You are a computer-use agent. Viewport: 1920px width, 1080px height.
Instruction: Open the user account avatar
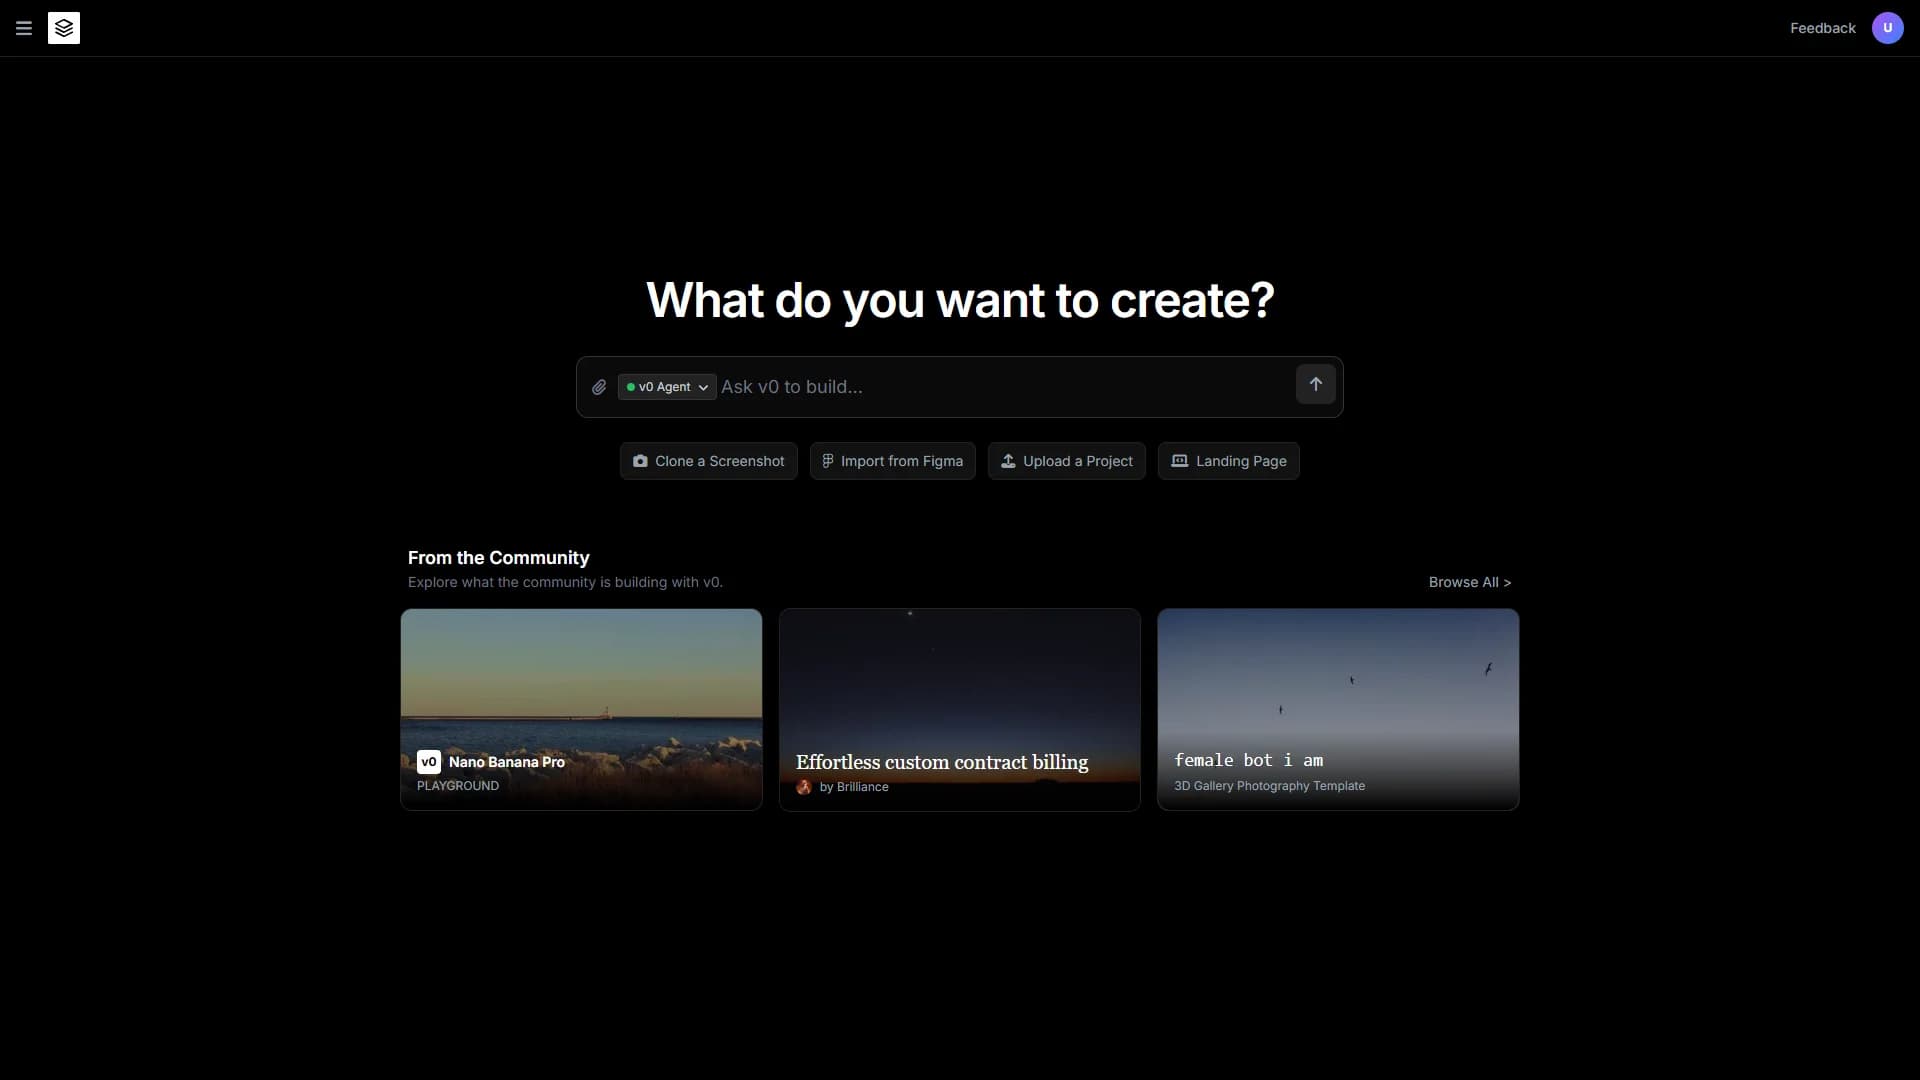1888,28
